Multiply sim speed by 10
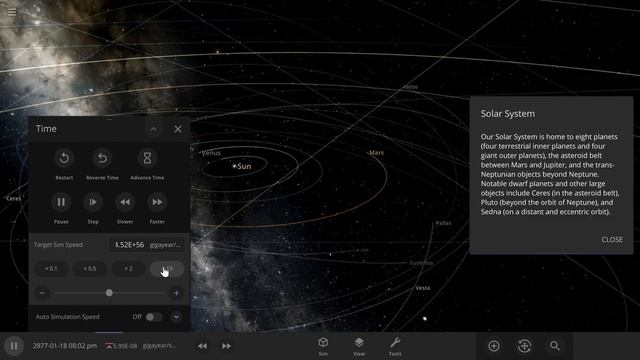This screenshot has height=360, width=640. (167, 269)
